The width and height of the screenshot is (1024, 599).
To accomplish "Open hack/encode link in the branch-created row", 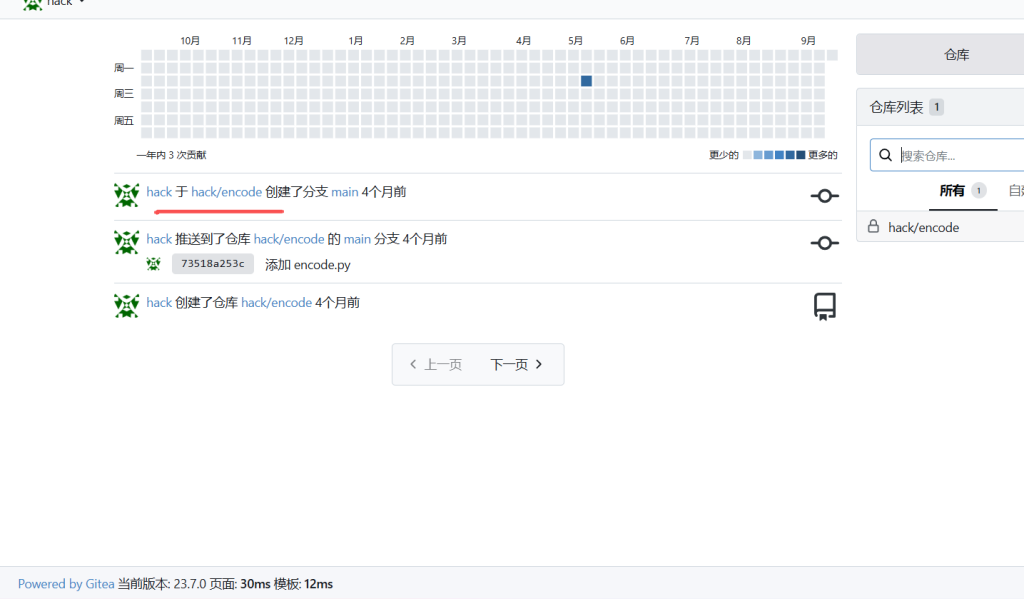I will (x=226, y=192).
